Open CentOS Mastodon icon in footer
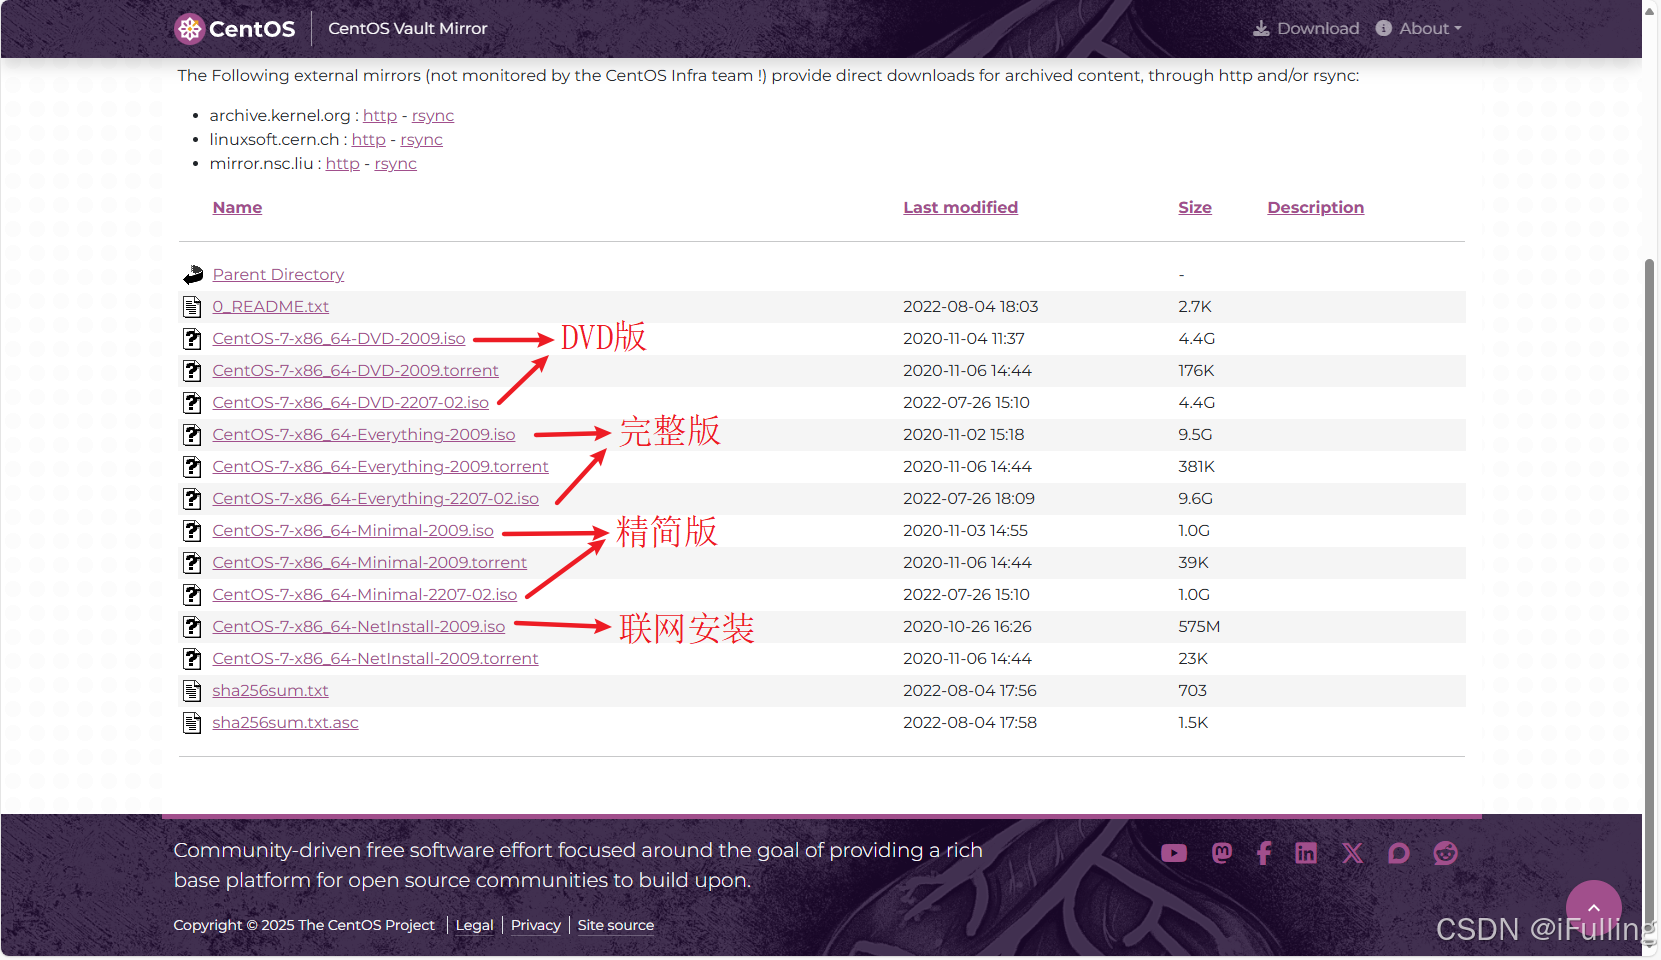 point(1221,853)
